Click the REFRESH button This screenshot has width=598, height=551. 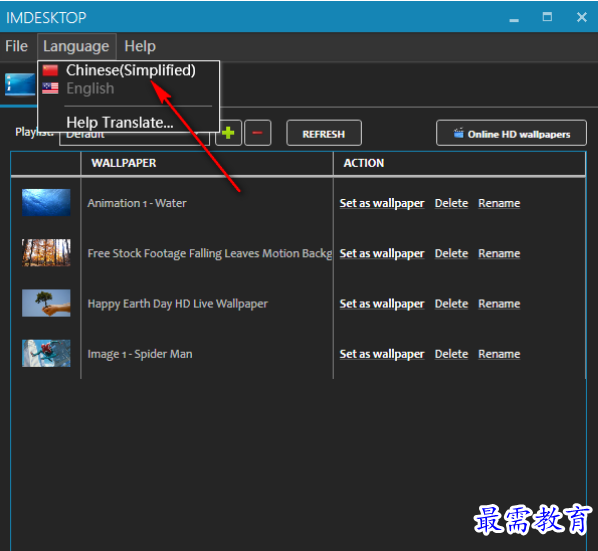324,133
